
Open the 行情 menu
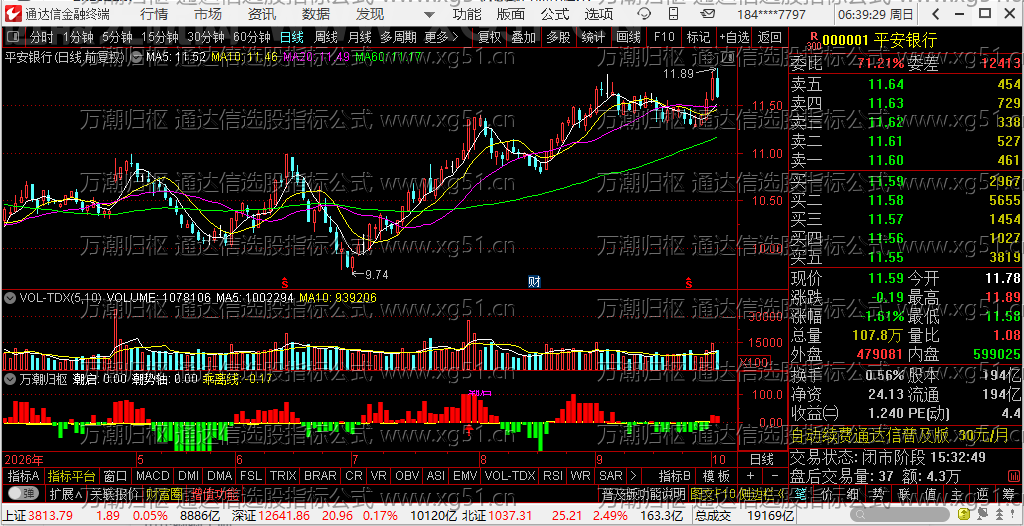pyautogui.click(x=153, y=14)
